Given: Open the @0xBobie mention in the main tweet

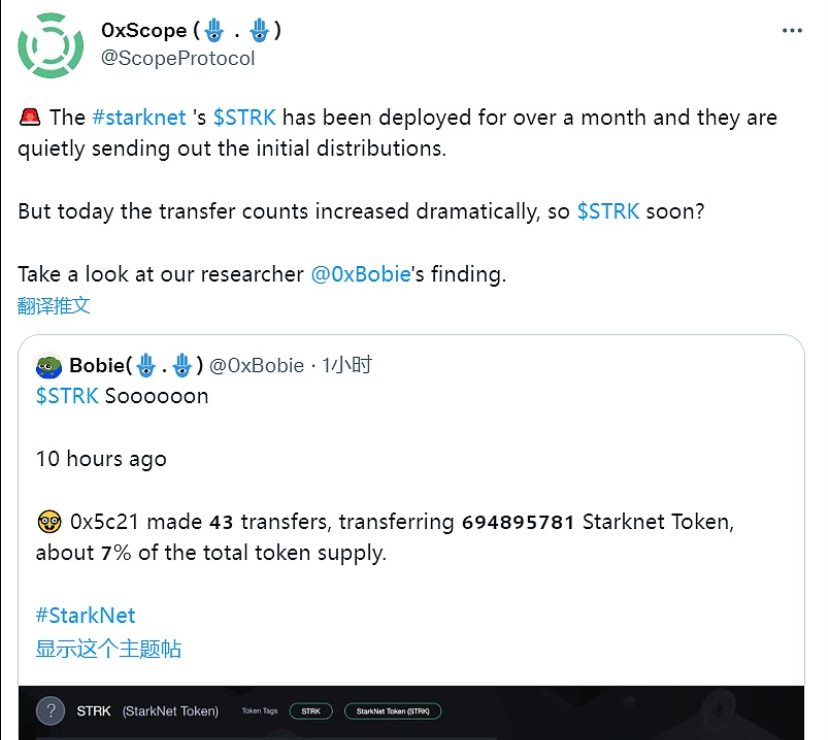Looking at the screenshot, I should (x=361, y=275).
